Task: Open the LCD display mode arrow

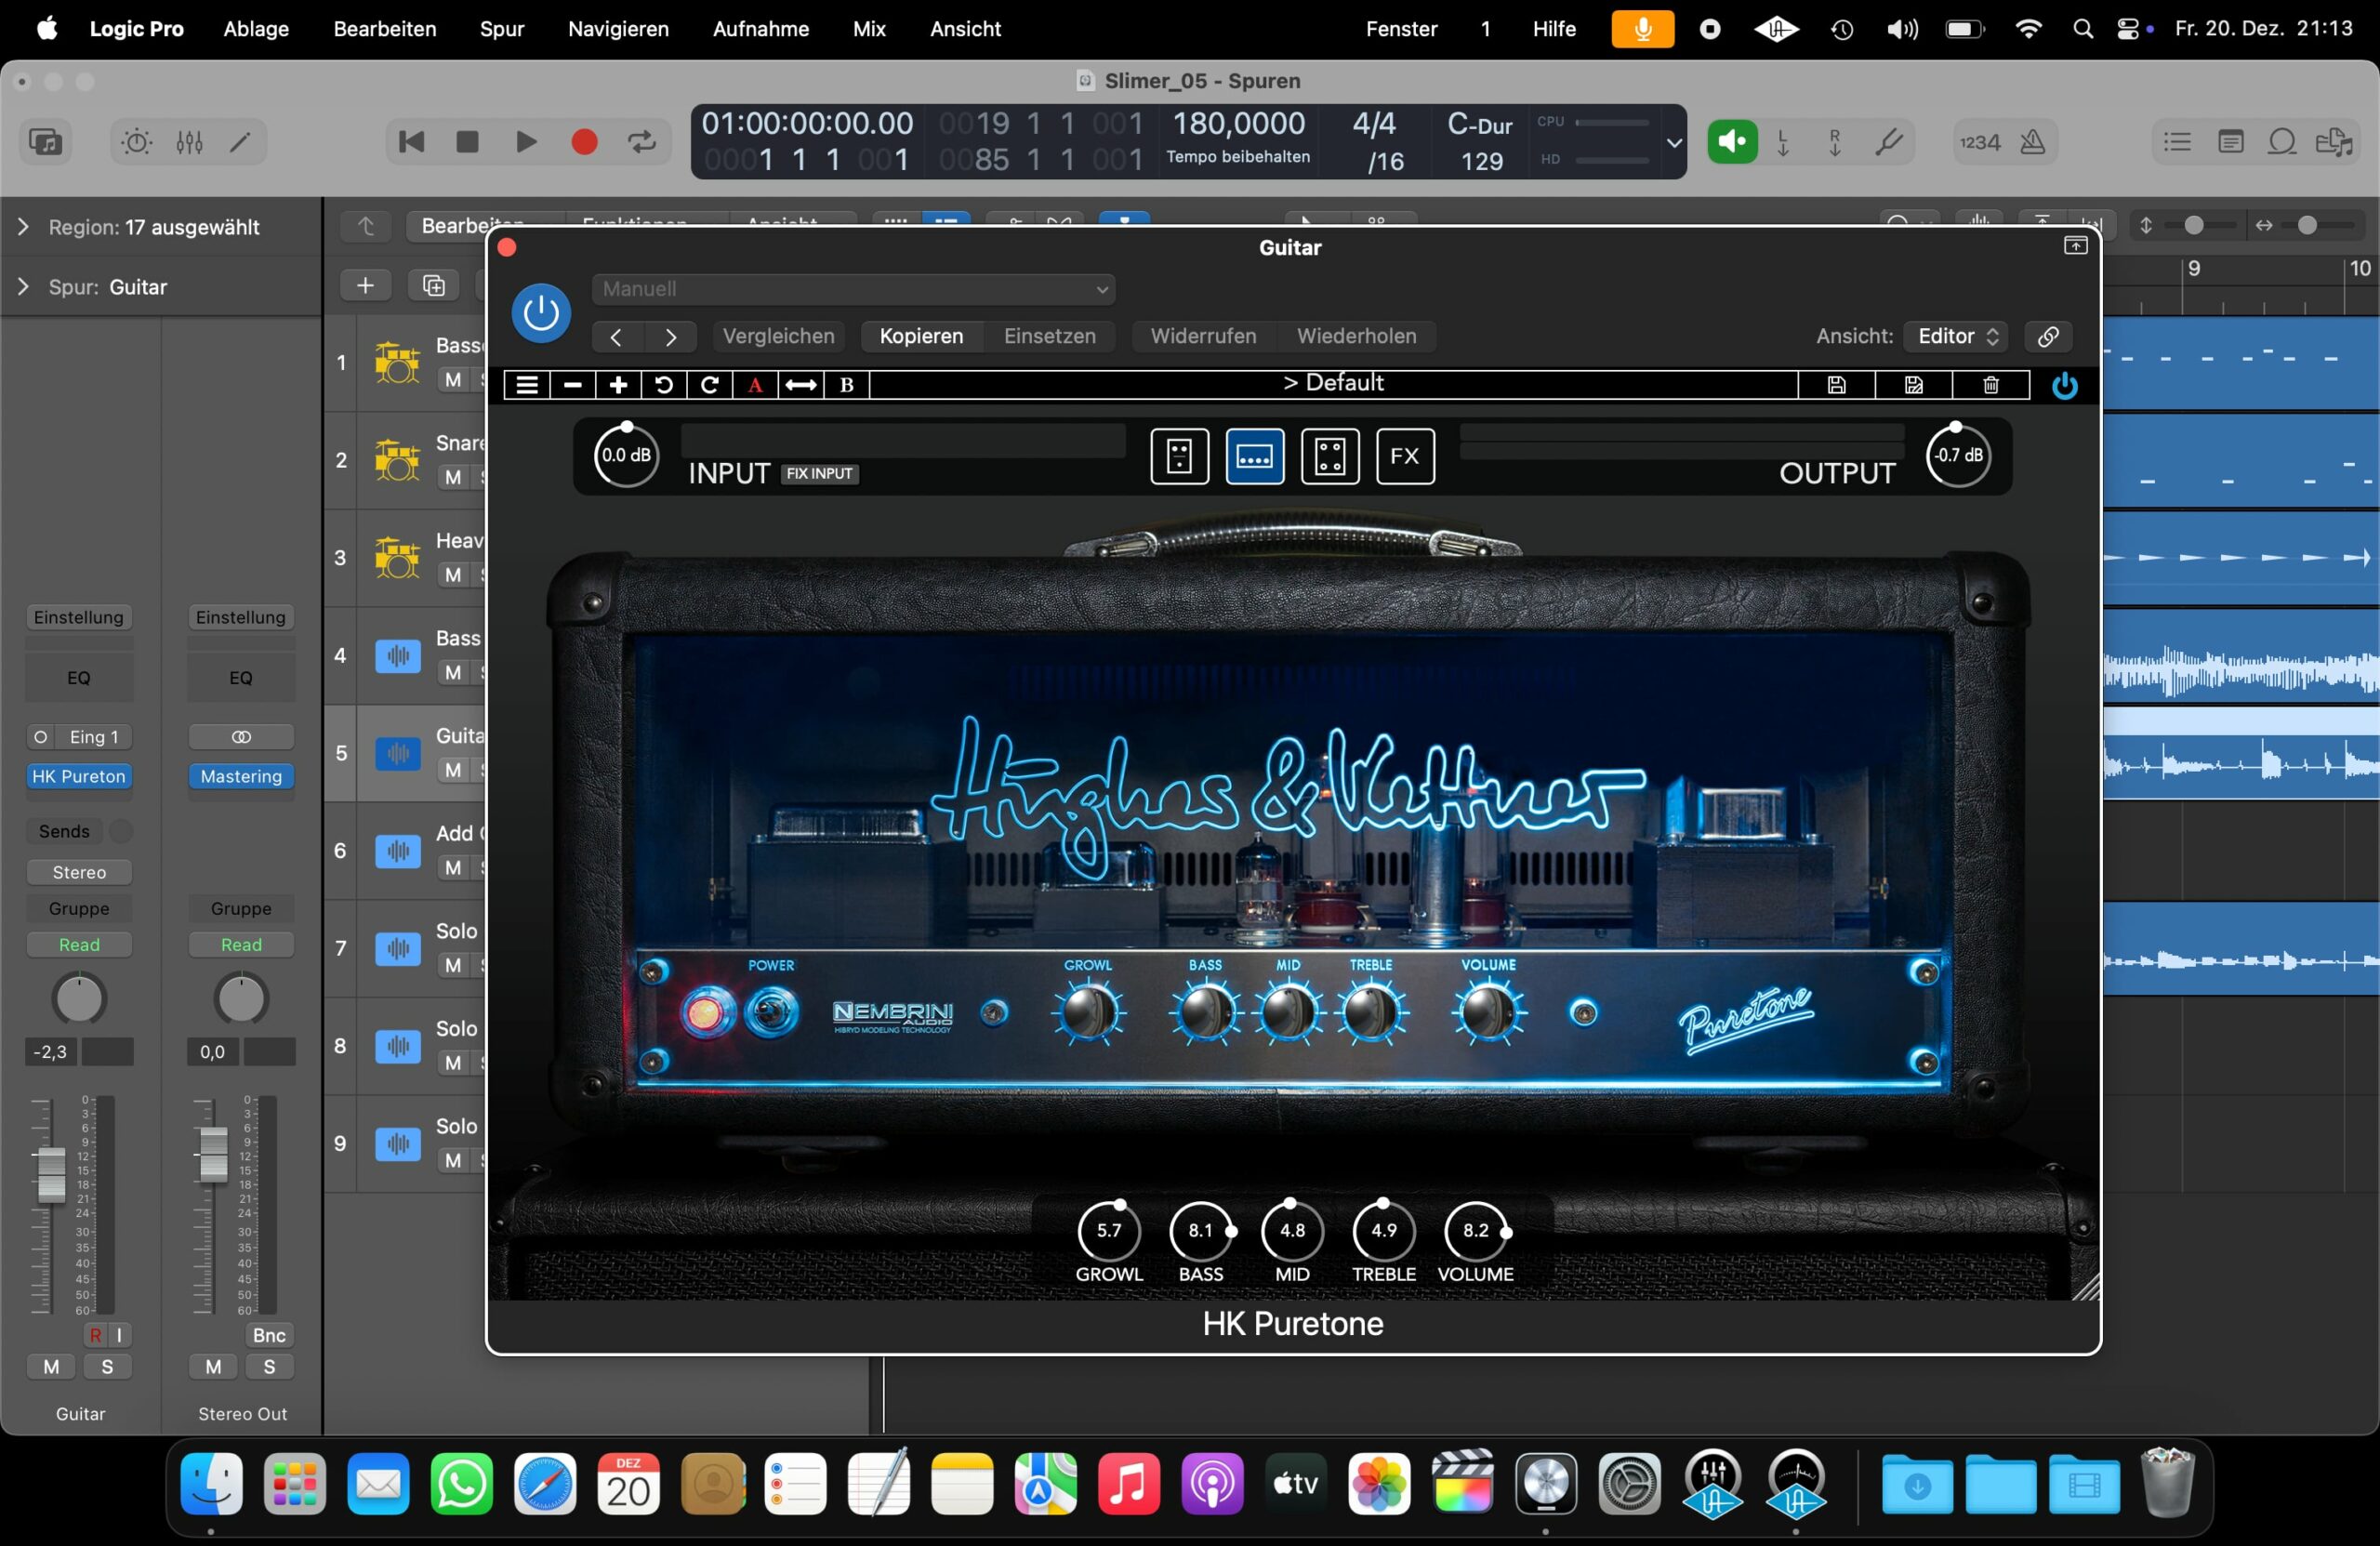Action: pyautogui.click(x=1673, y=142)
